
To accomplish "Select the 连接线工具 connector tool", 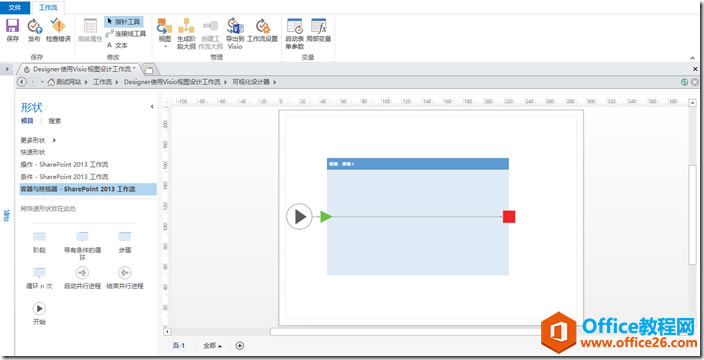I will point(125,34).
